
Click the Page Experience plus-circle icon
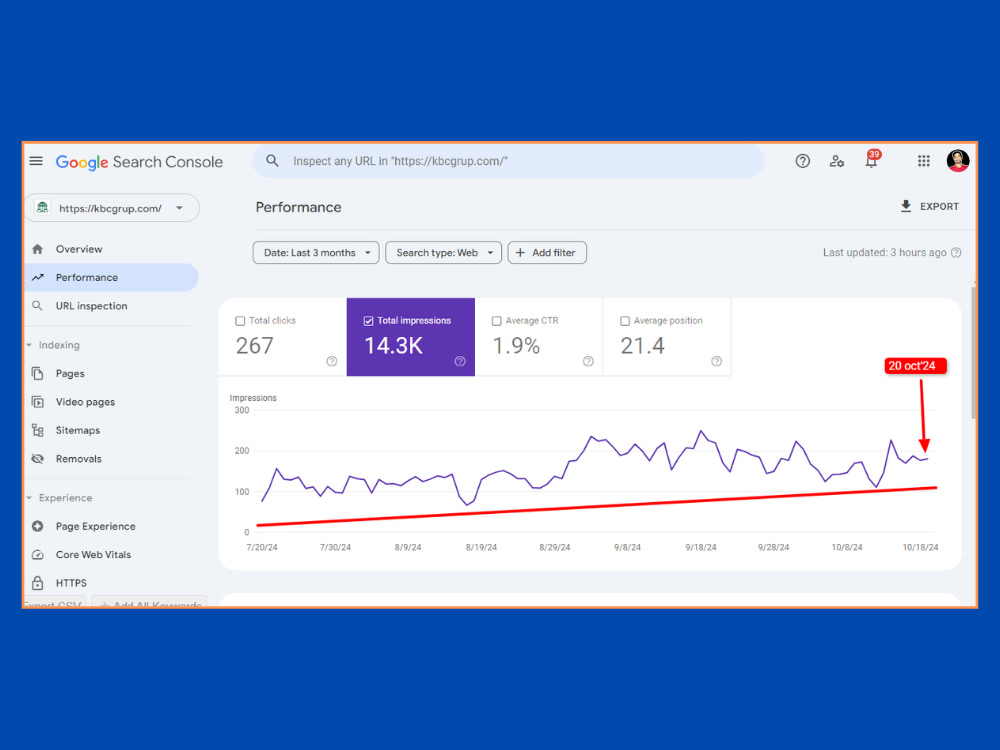tap(38, 526)
